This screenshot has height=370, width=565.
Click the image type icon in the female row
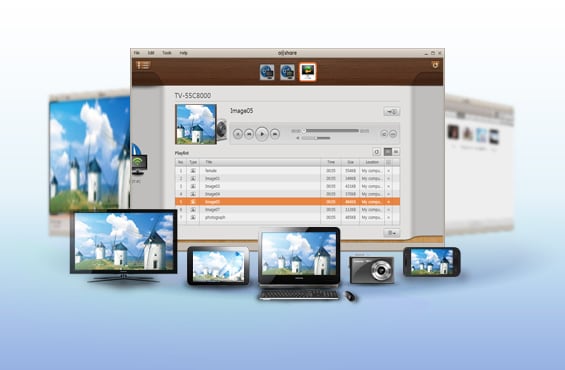tap(193, 171)
